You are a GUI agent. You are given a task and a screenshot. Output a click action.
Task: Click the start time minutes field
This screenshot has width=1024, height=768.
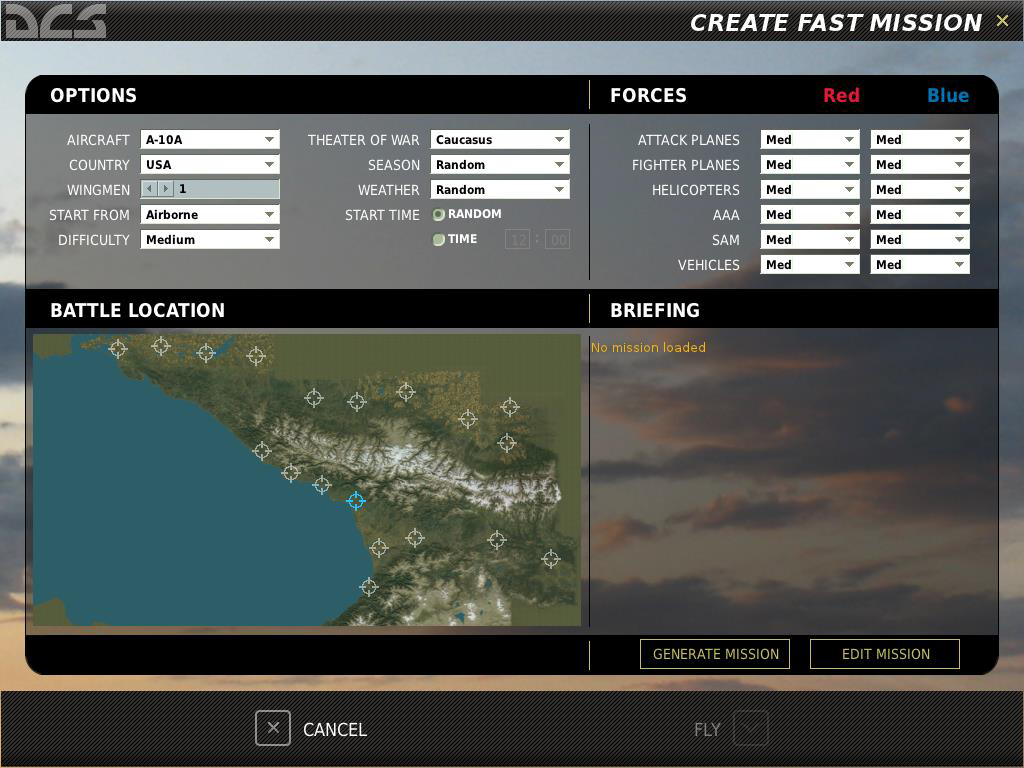[x=557, y=239]
